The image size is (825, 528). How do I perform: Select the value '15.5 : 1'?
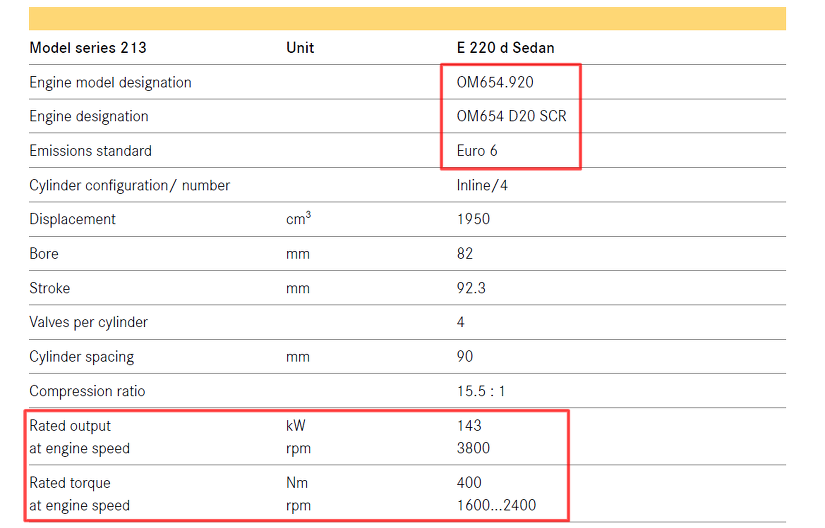click(481, 391)
